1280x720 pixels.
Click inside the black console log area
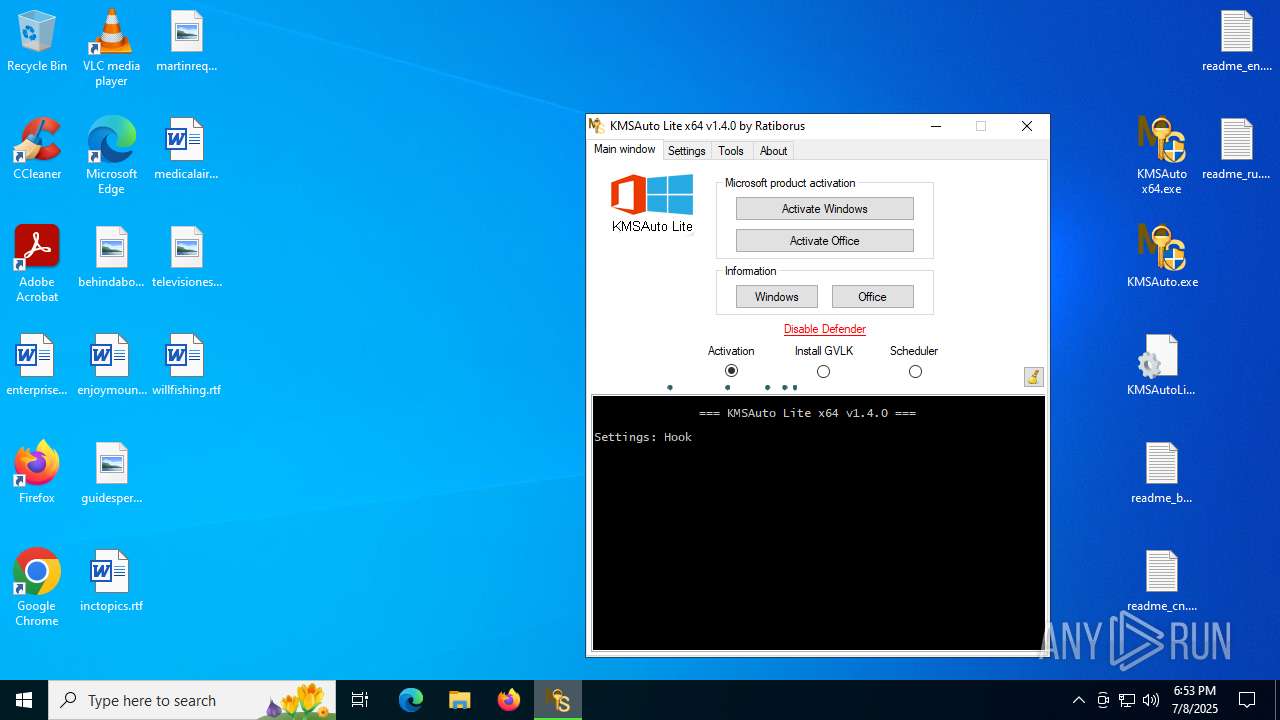(818, 523)
